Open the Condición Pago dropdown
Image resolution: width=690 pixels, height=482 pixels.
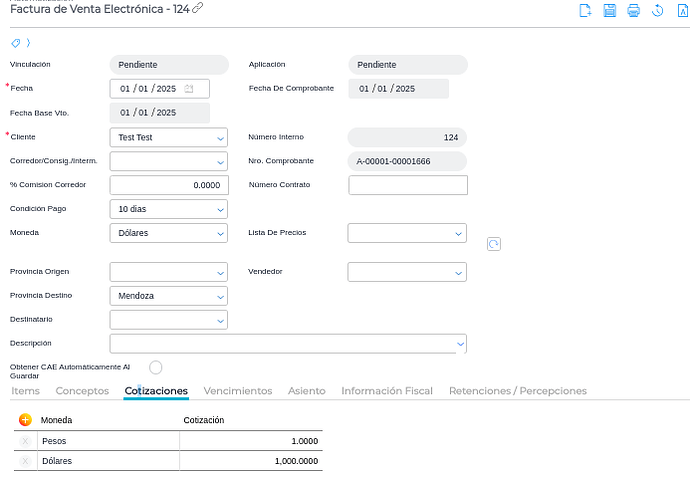tap(220, 210)
